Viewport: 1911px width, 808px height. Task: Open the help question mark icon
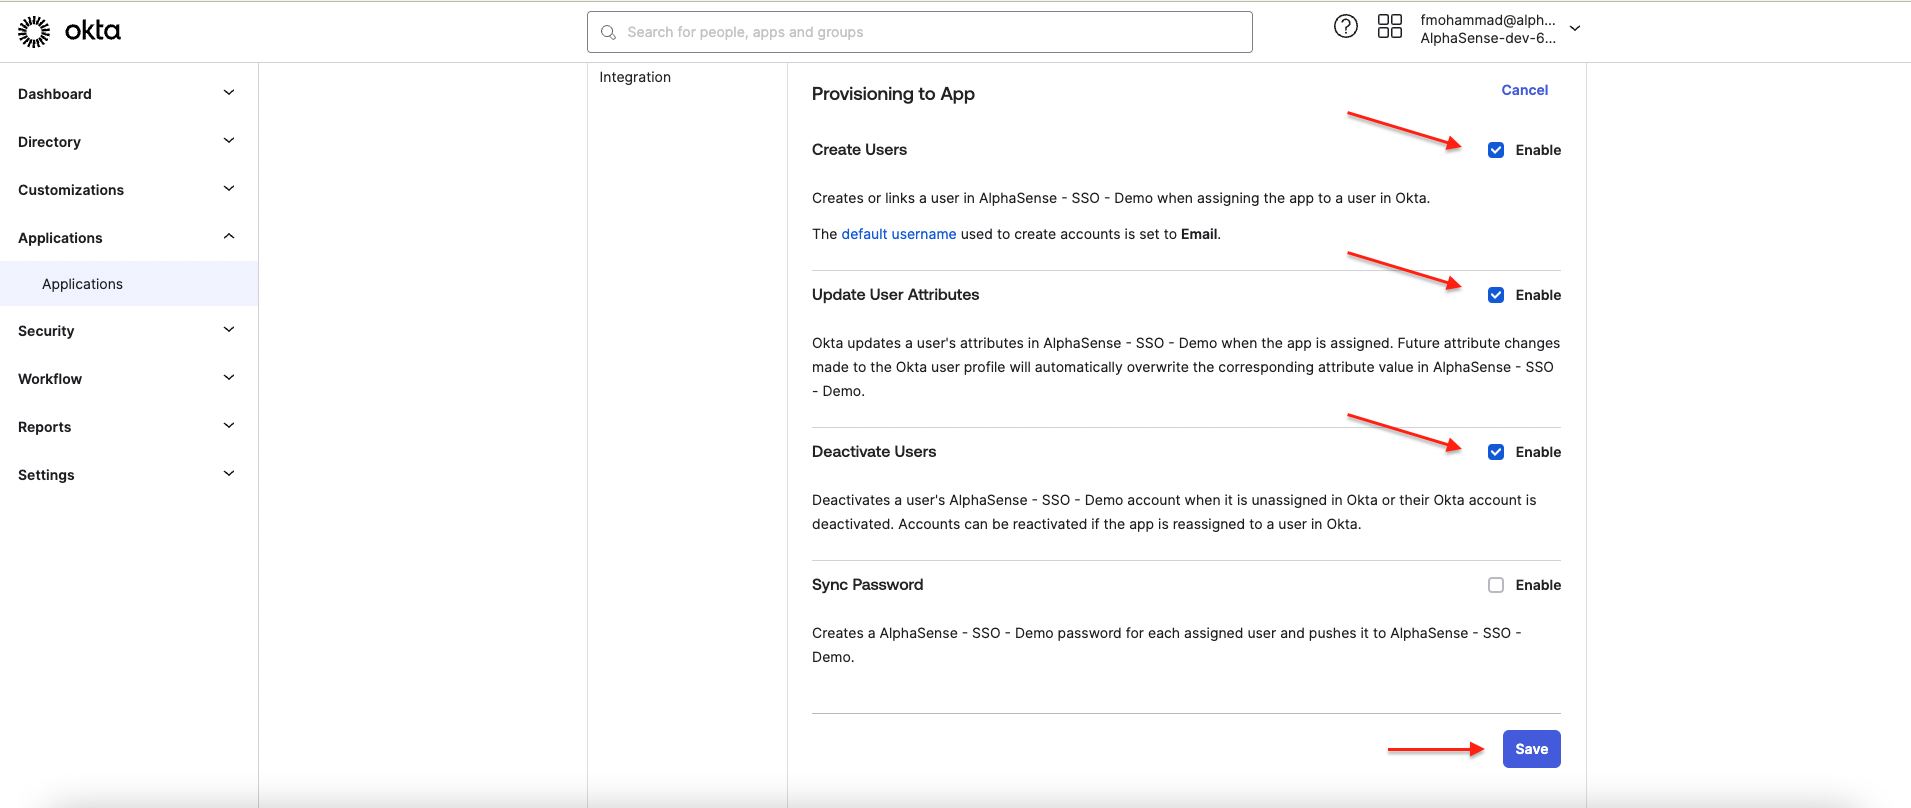[1346, 26]
